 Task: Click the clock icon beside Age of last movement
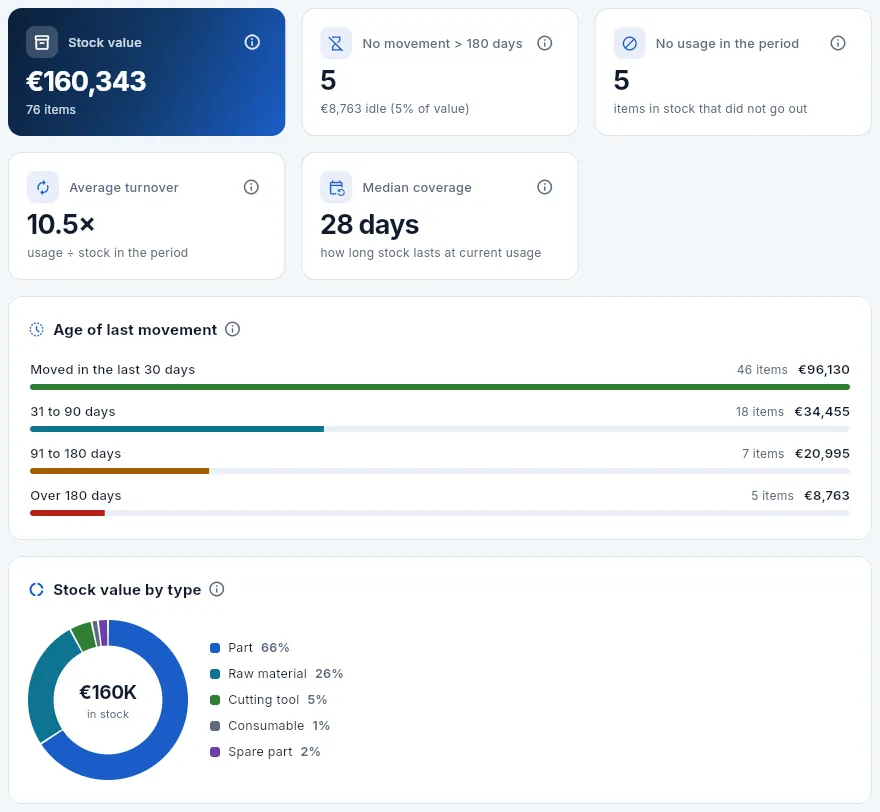click(x=36, y=329)
